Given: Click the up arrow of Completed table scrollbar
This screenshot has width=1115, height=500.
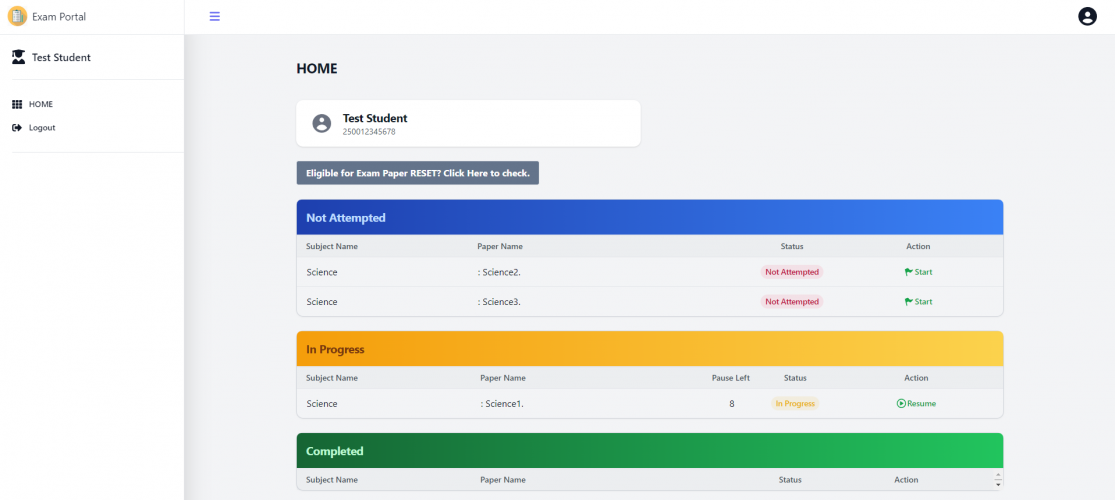Looking at the screenshot, I should click(x=998, y=475).
